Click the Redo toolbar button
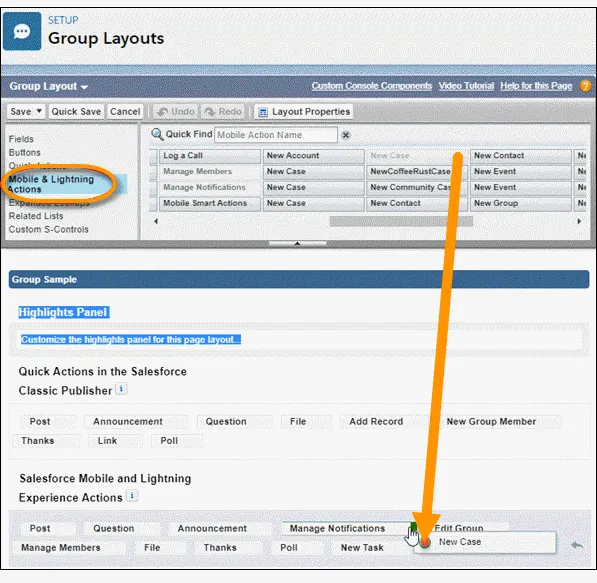Image resolution: width=597 pixels, height=583 pixels. pyautogui.click(x=223, y=112)
